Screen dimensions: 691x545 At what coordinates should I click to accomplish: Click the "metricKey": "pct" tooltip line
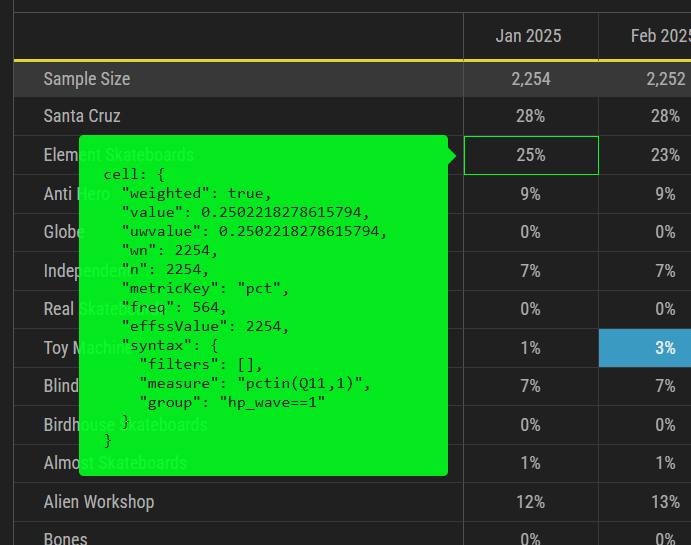click(205, 289)
